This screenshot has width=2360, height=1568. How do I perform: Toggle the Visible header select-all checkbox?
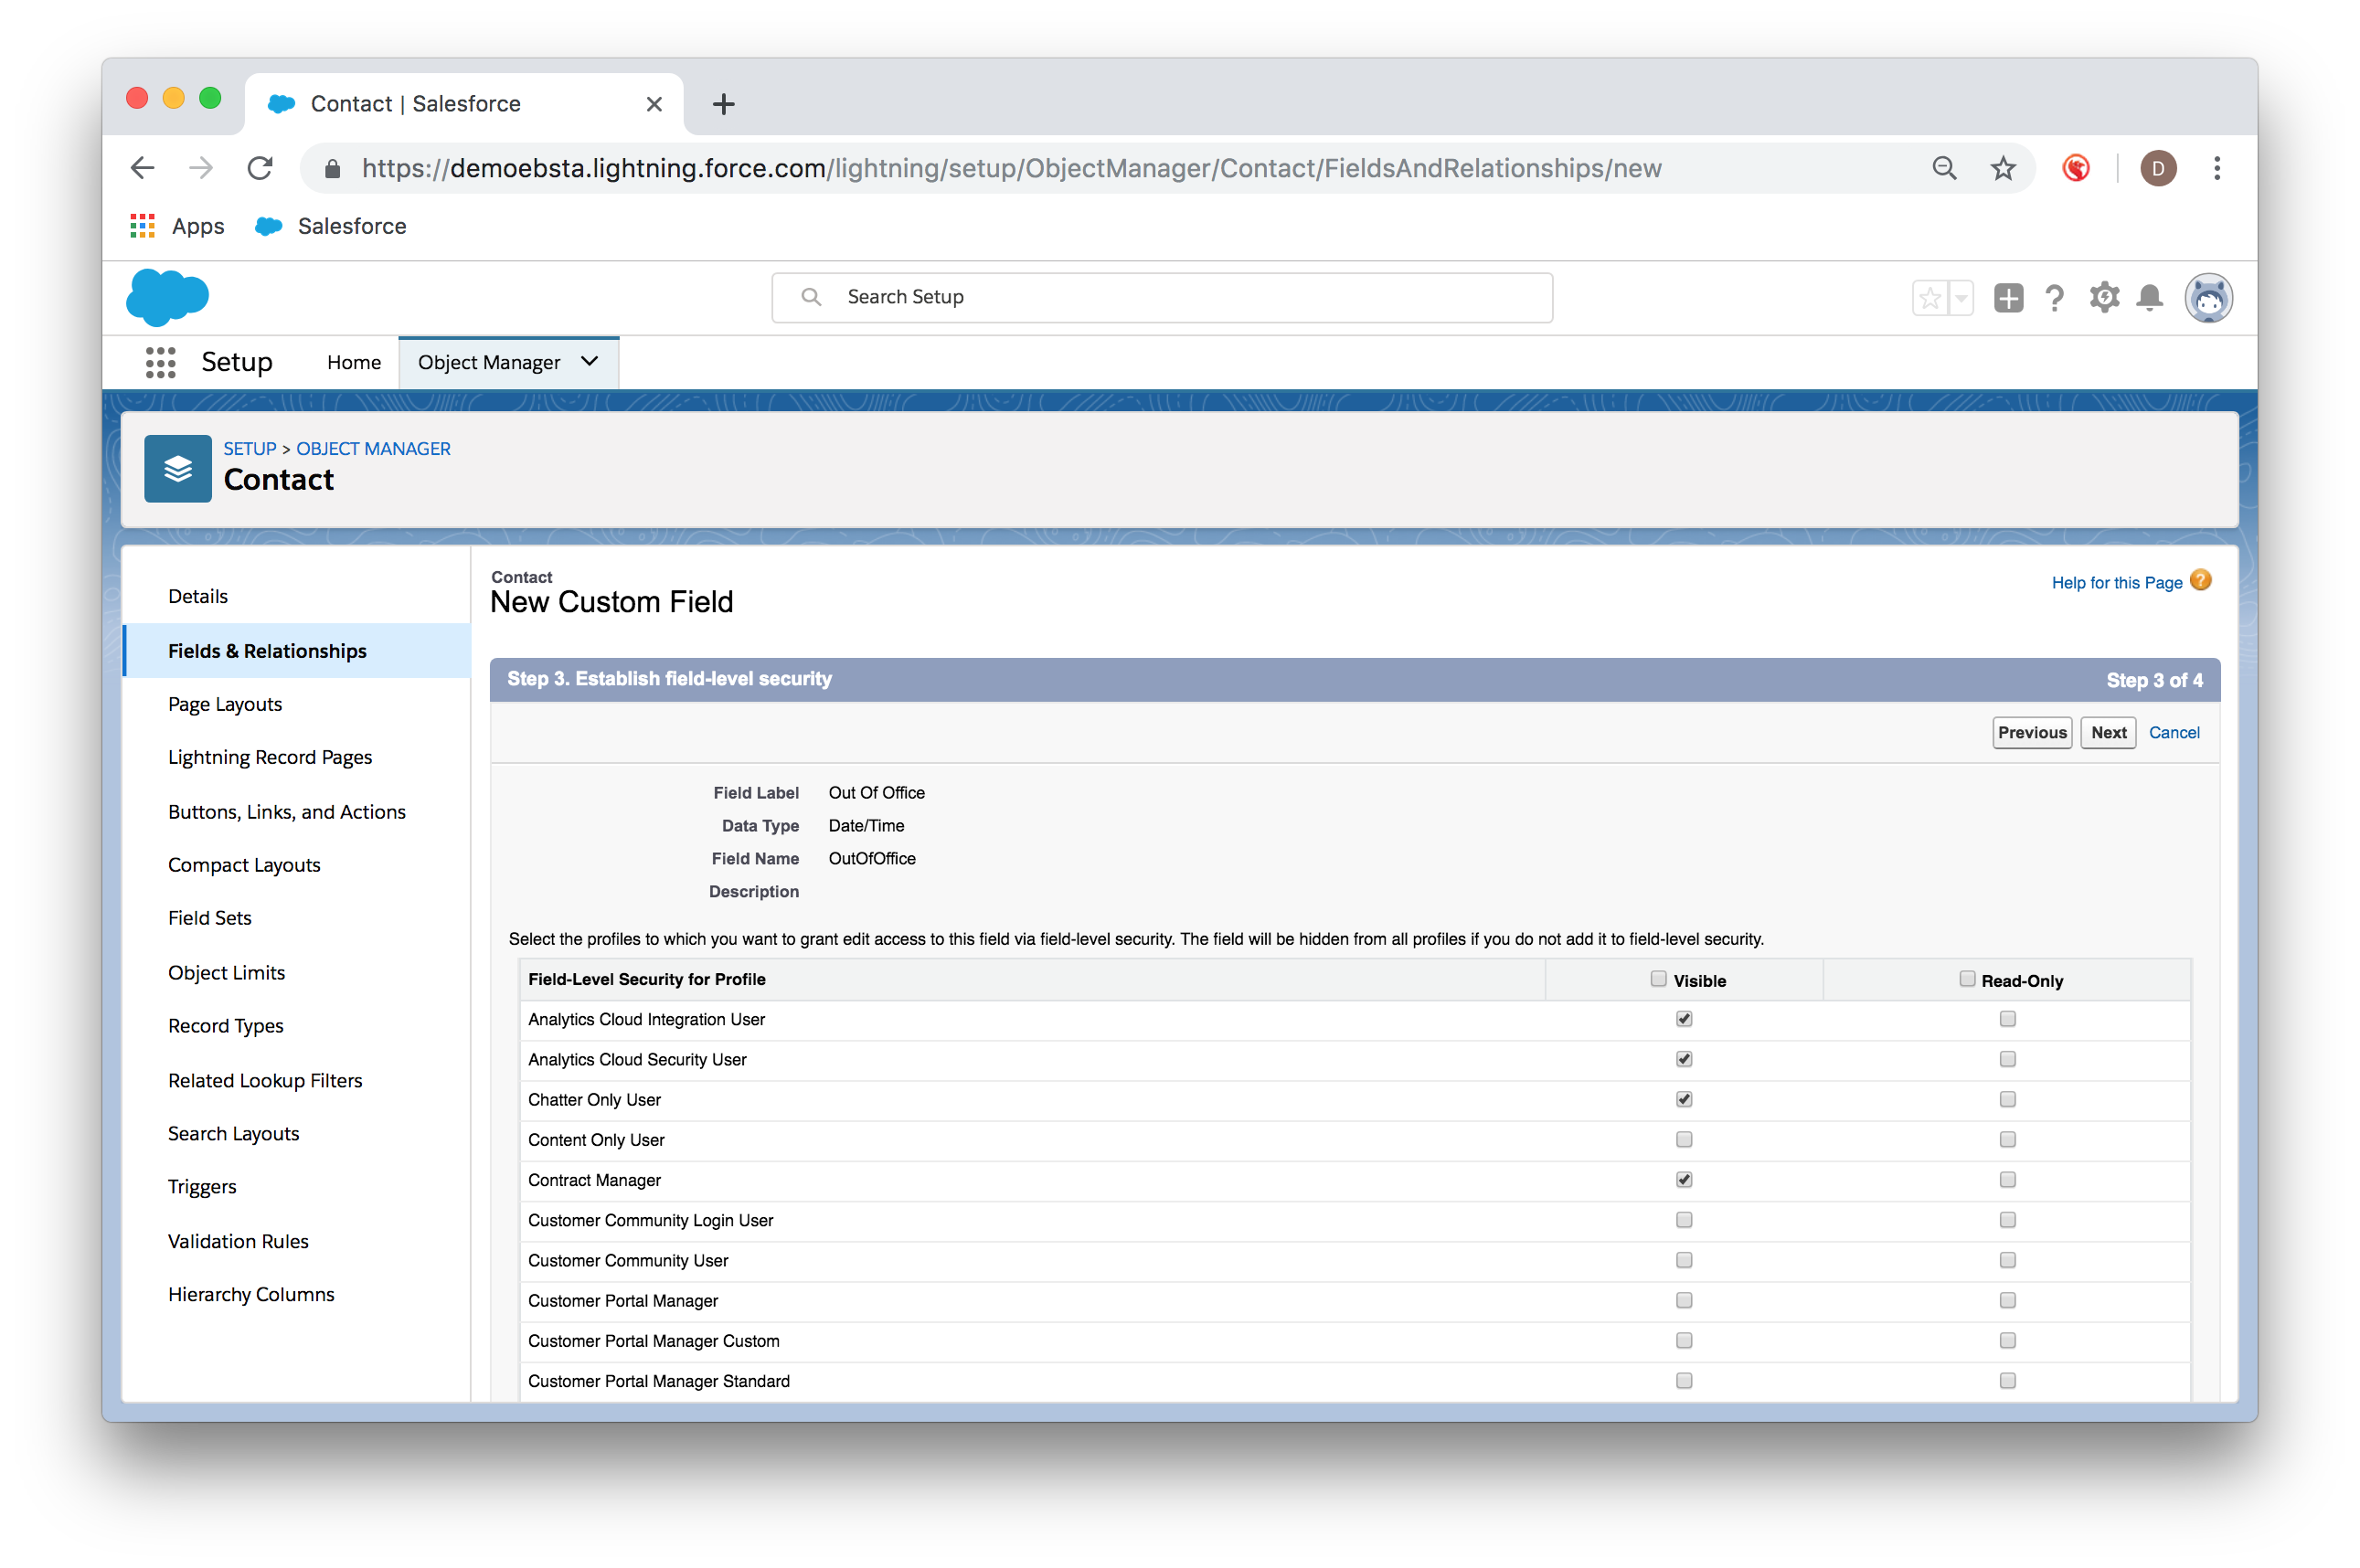coord(1658,979)
